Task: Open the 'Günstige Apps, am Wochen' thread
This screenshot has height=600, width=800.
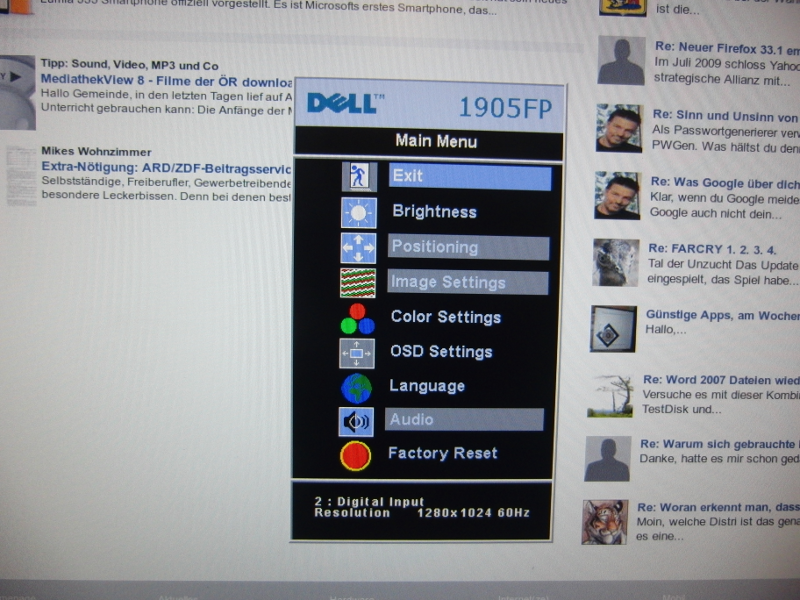Action: click(722, 315)
